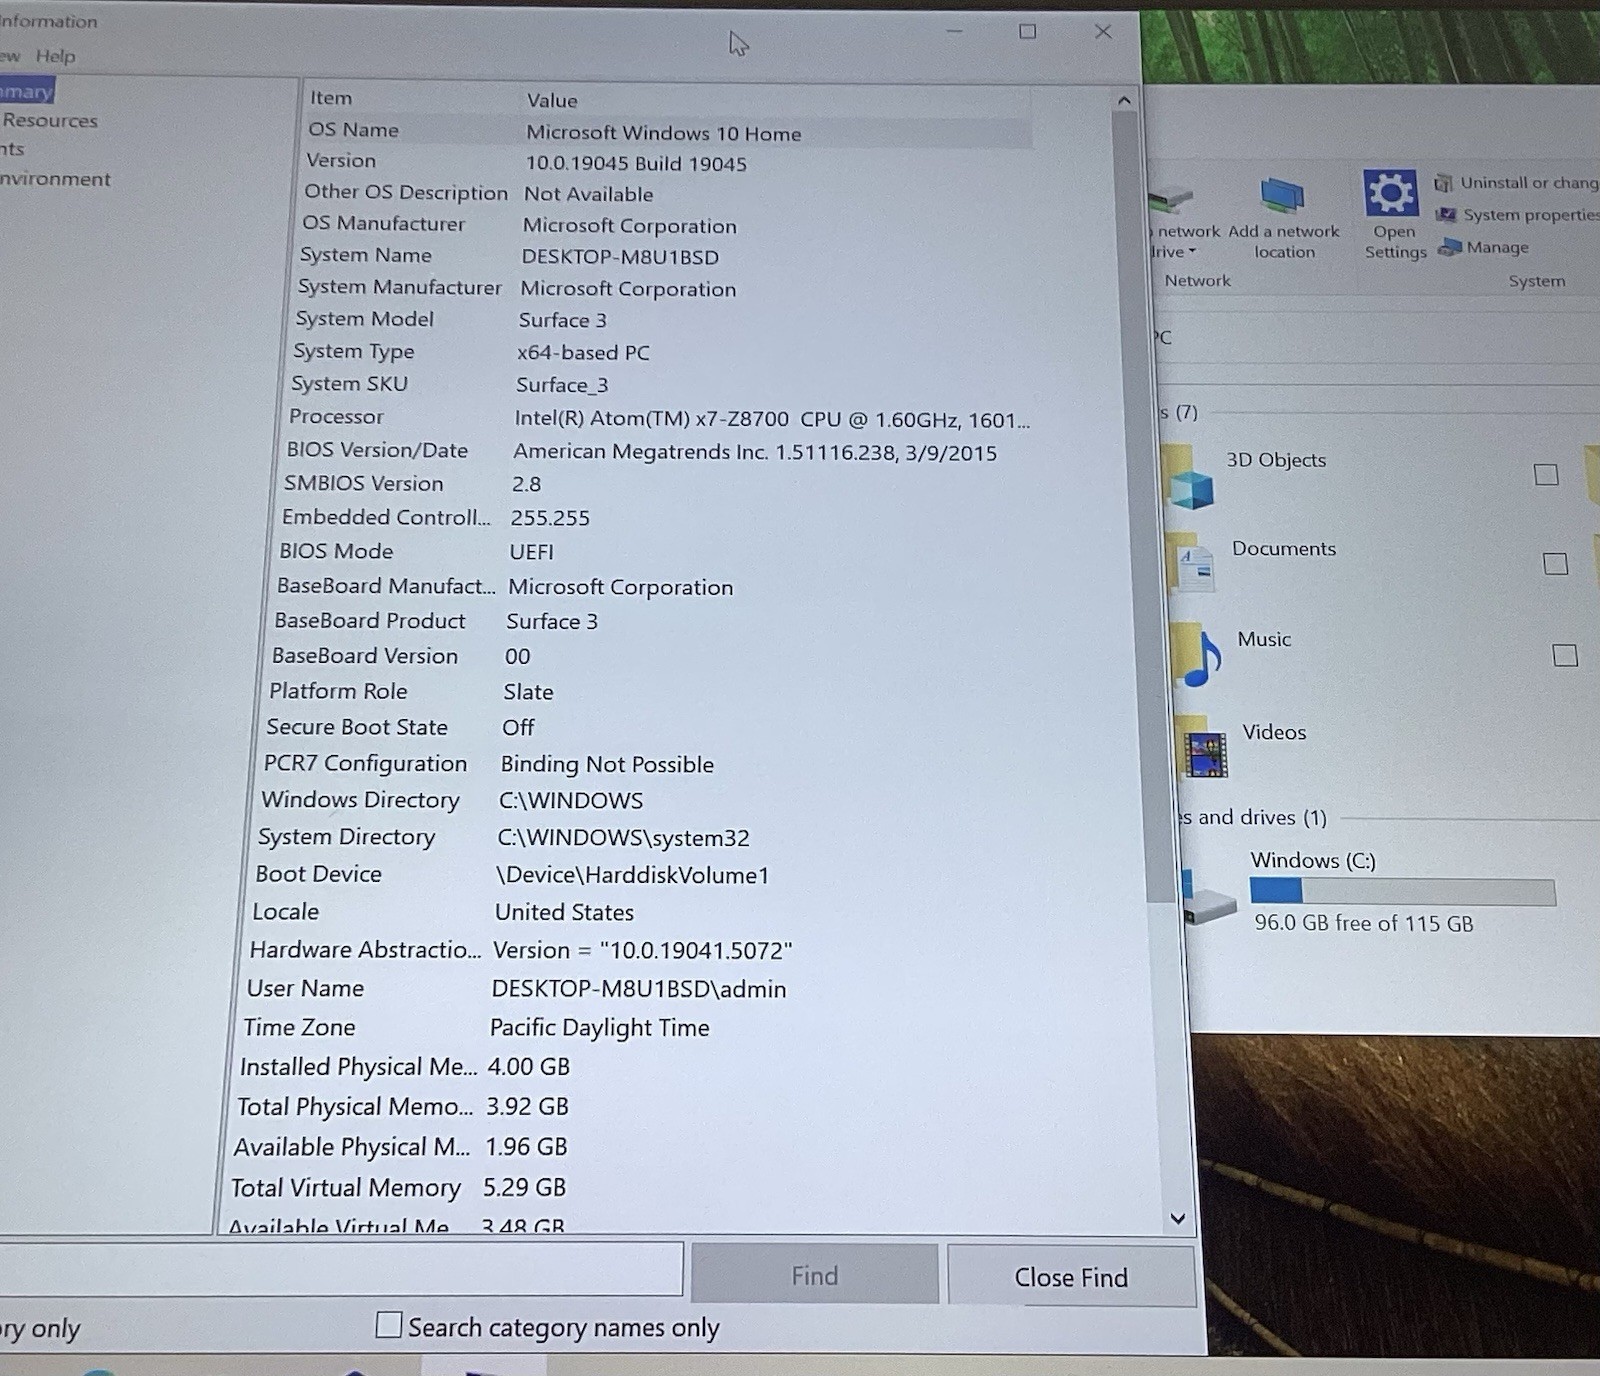1600x1376 pixels.
Task: Click the C:\WINDOWS\system32 value
Action: 623,838
